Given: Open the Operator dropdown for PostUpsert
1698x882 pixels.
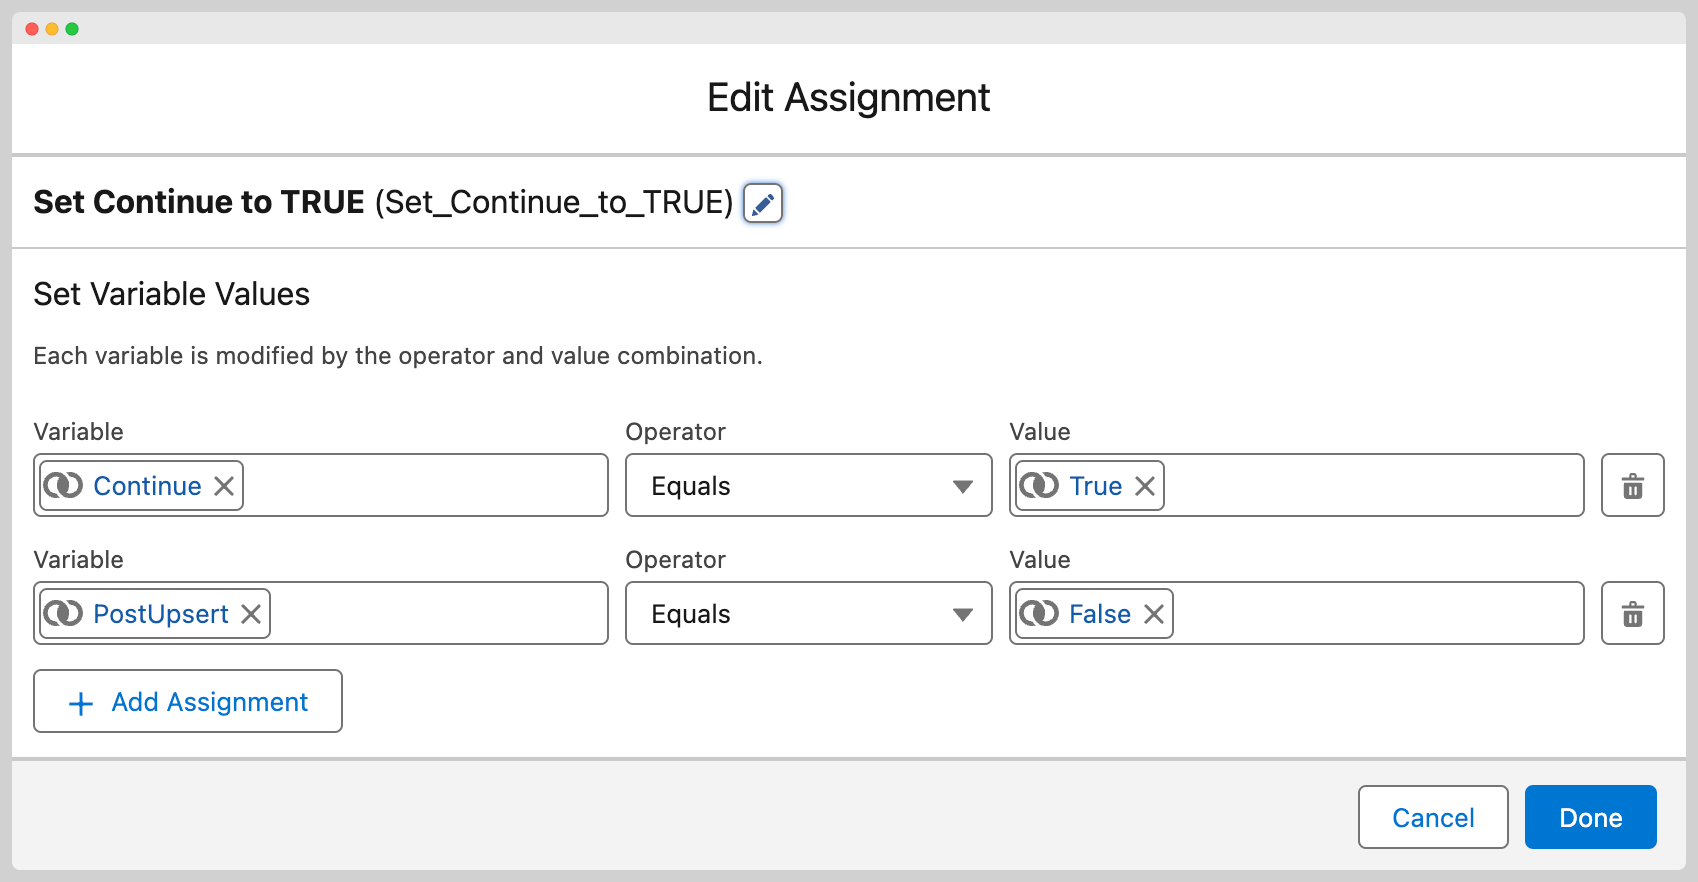Looking at the screenshot, I should pos(808,614).
